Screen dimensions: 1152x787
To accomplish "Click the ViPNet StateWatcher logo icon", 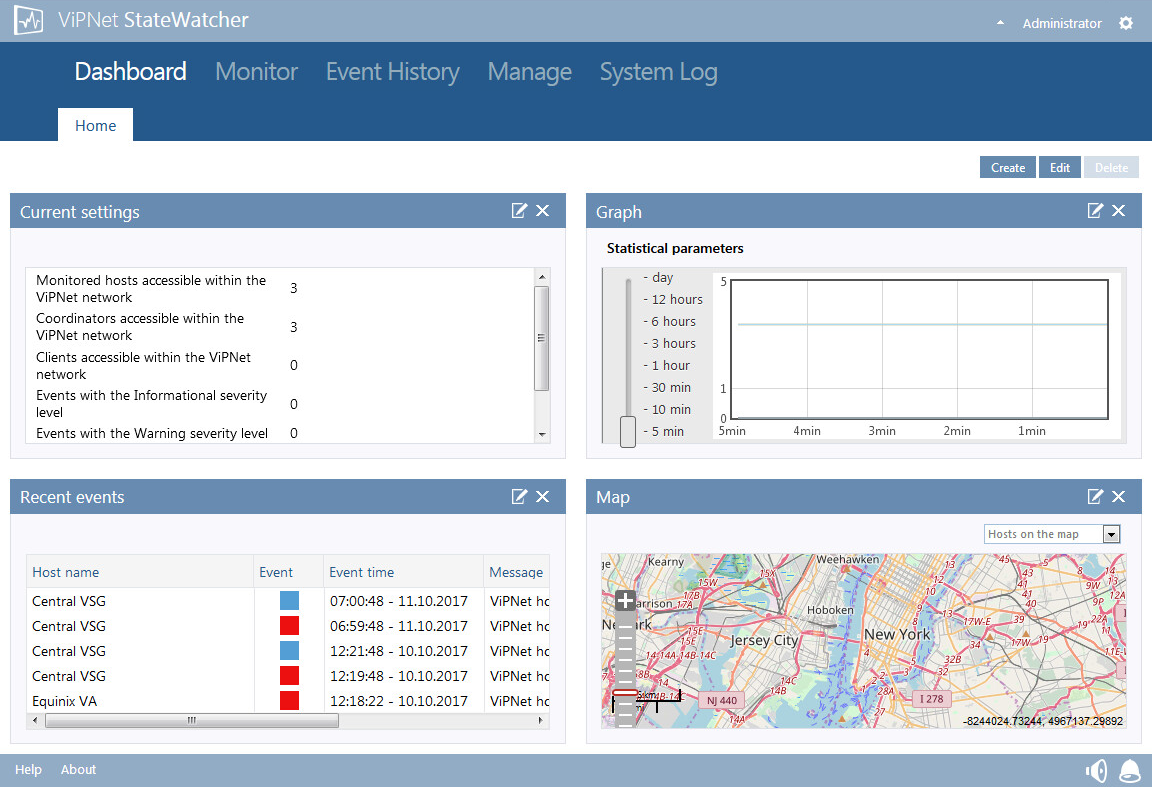I will (x=29, y=21).
